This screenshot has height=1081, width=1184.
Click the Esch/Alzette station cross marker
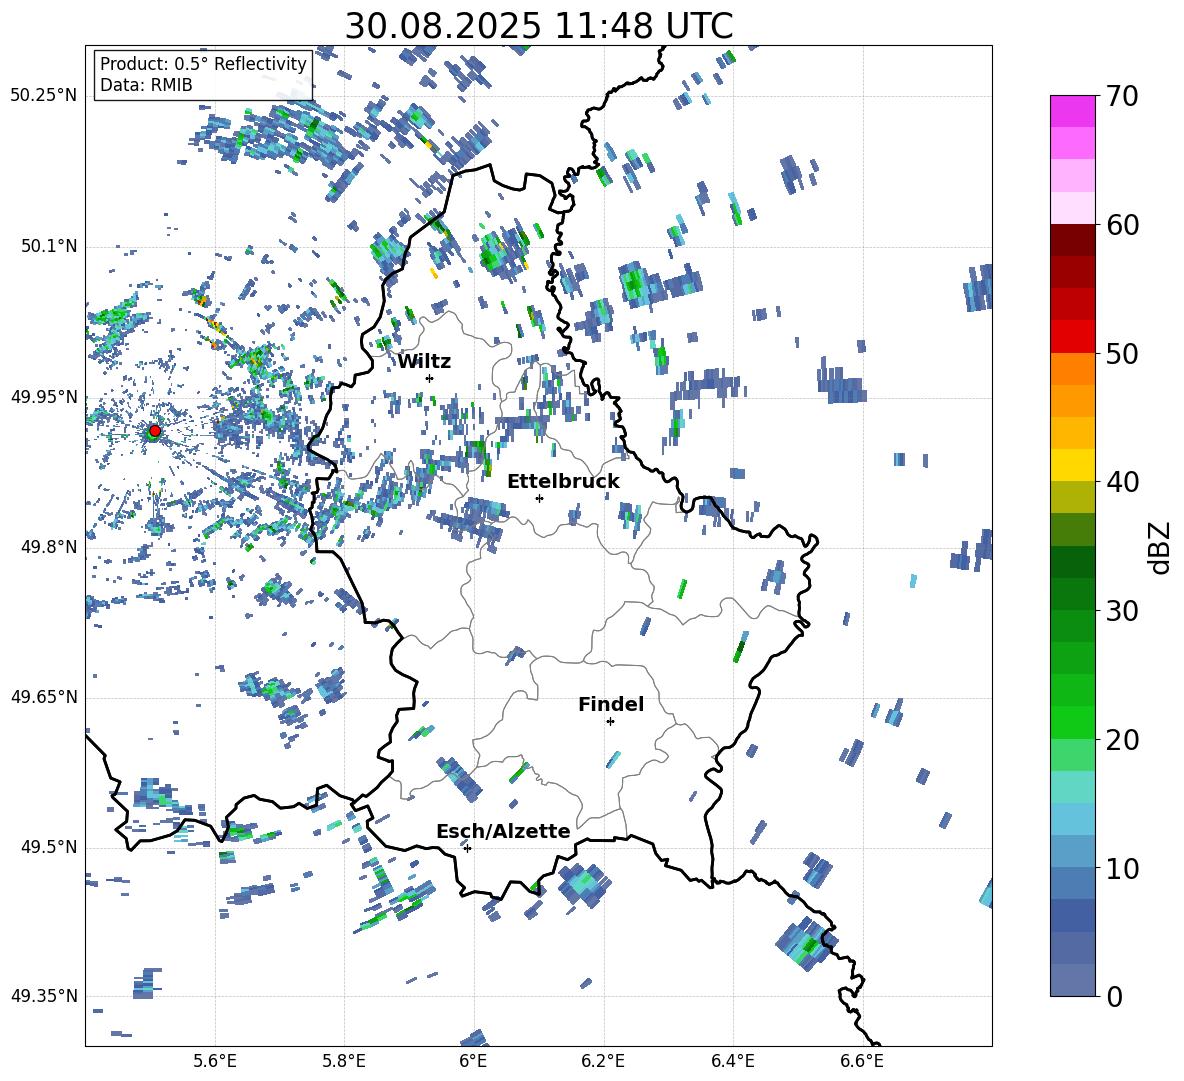[x=467, y=848]
